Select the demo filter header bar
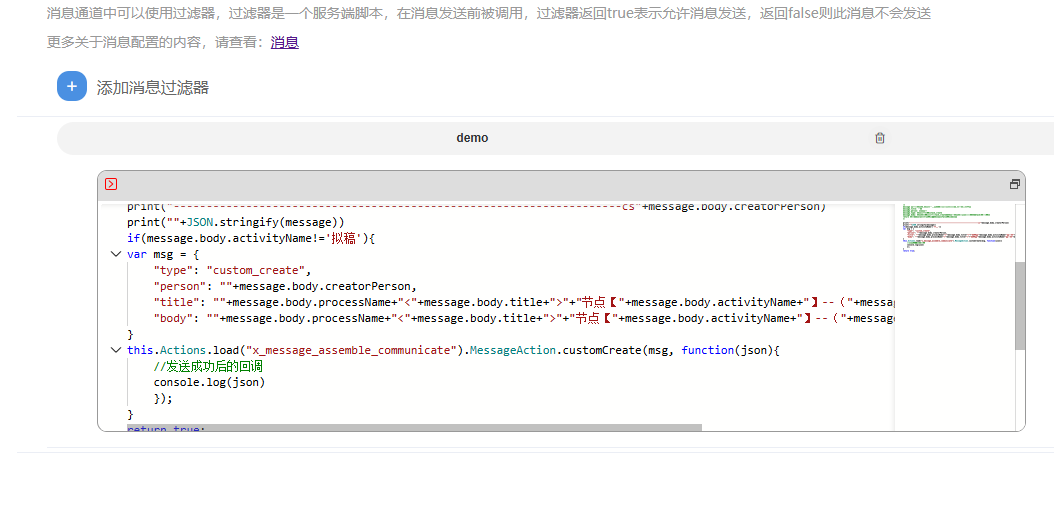The width and height of the screenshot is (1054, 526). 555,138
